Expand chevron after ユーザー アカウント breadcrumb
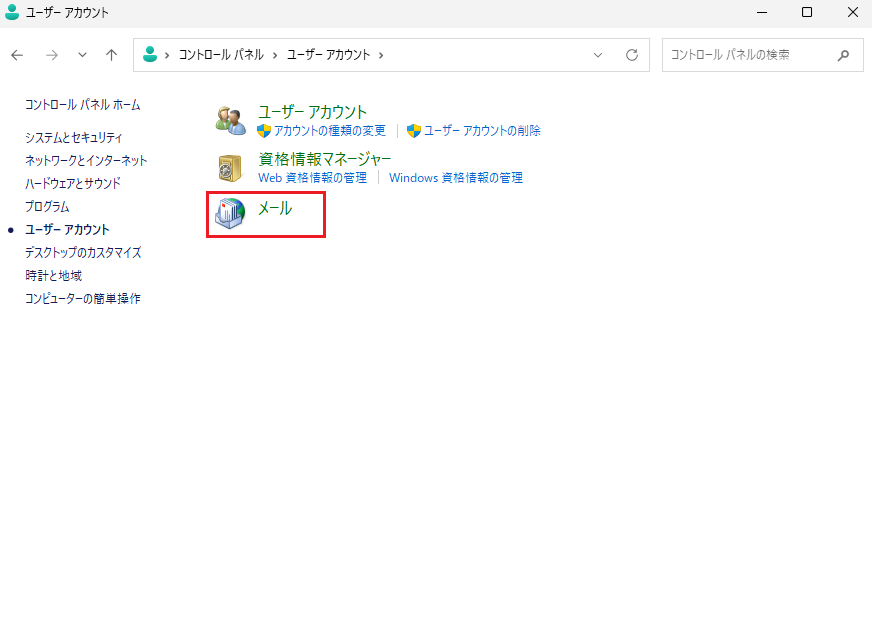 381,55
